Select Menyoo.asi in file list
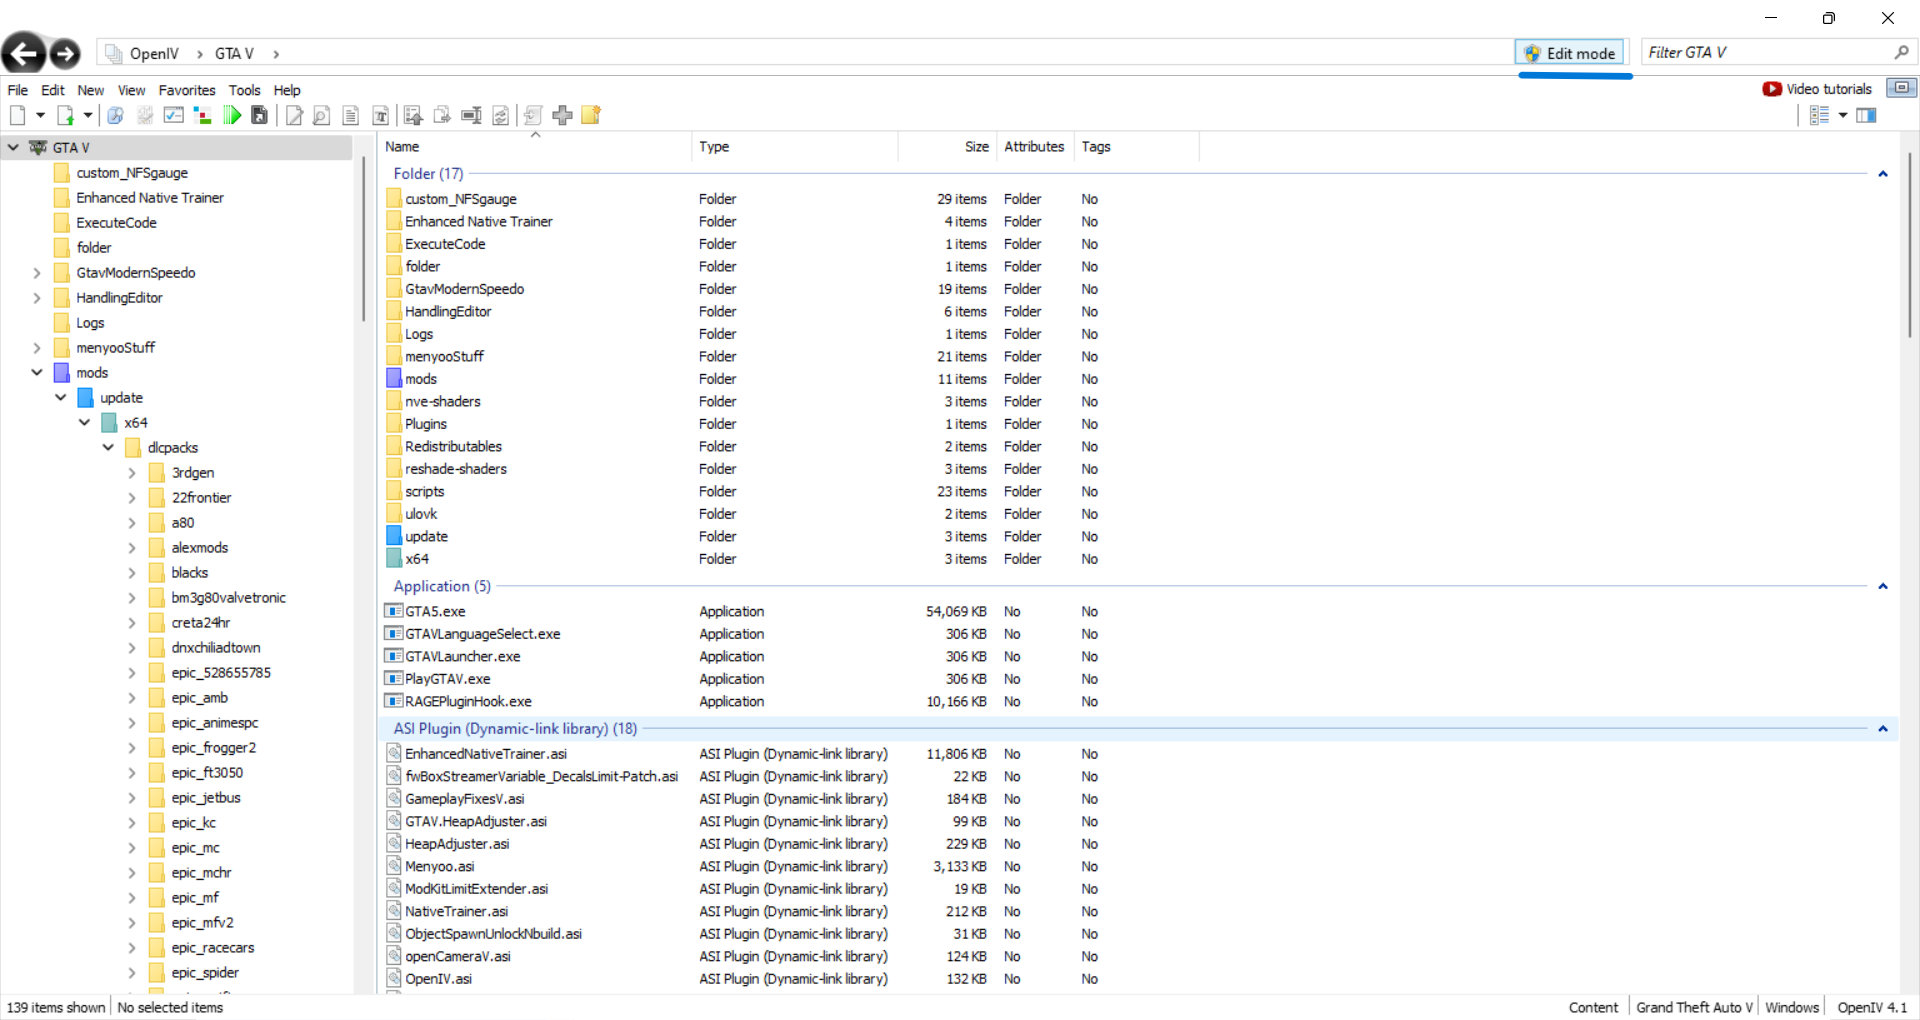The height and width of the screenshot is (1020, 1920). [439, 867]
